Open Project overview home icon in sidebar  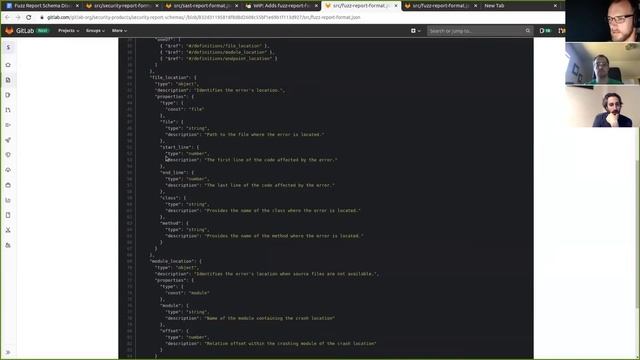pos(8,65)
